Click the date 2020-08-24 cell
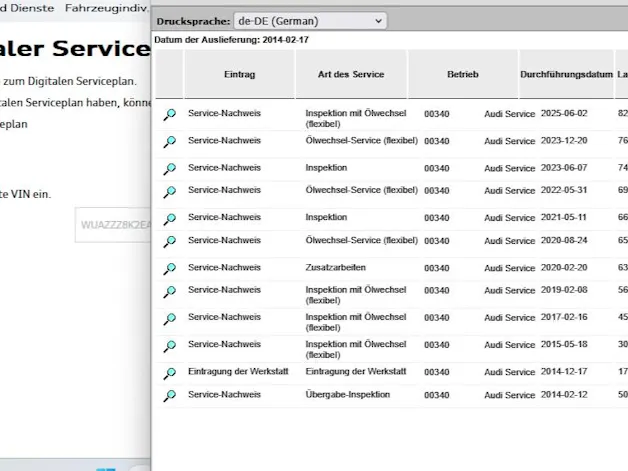Image resolution: width=628 pixels, height=471 pixels. tap(564, 240)
